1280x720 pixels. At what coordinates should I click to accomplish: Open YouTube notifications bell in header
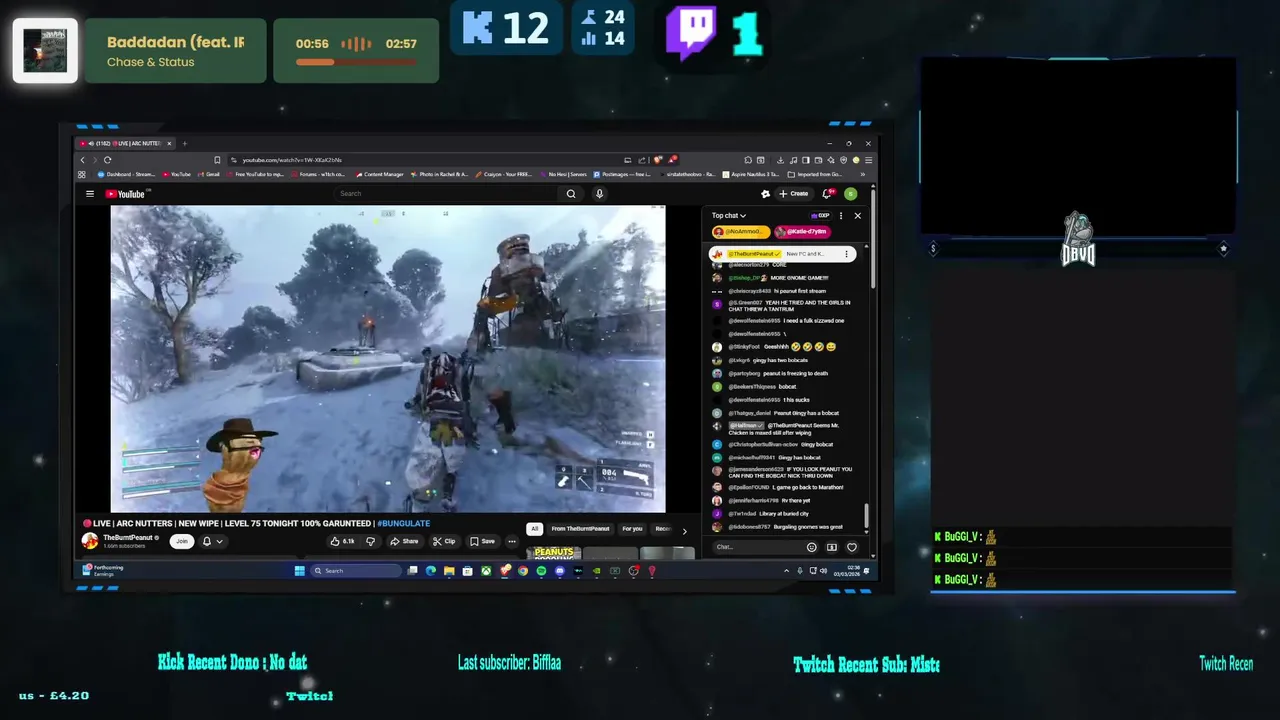coord(827,193)
